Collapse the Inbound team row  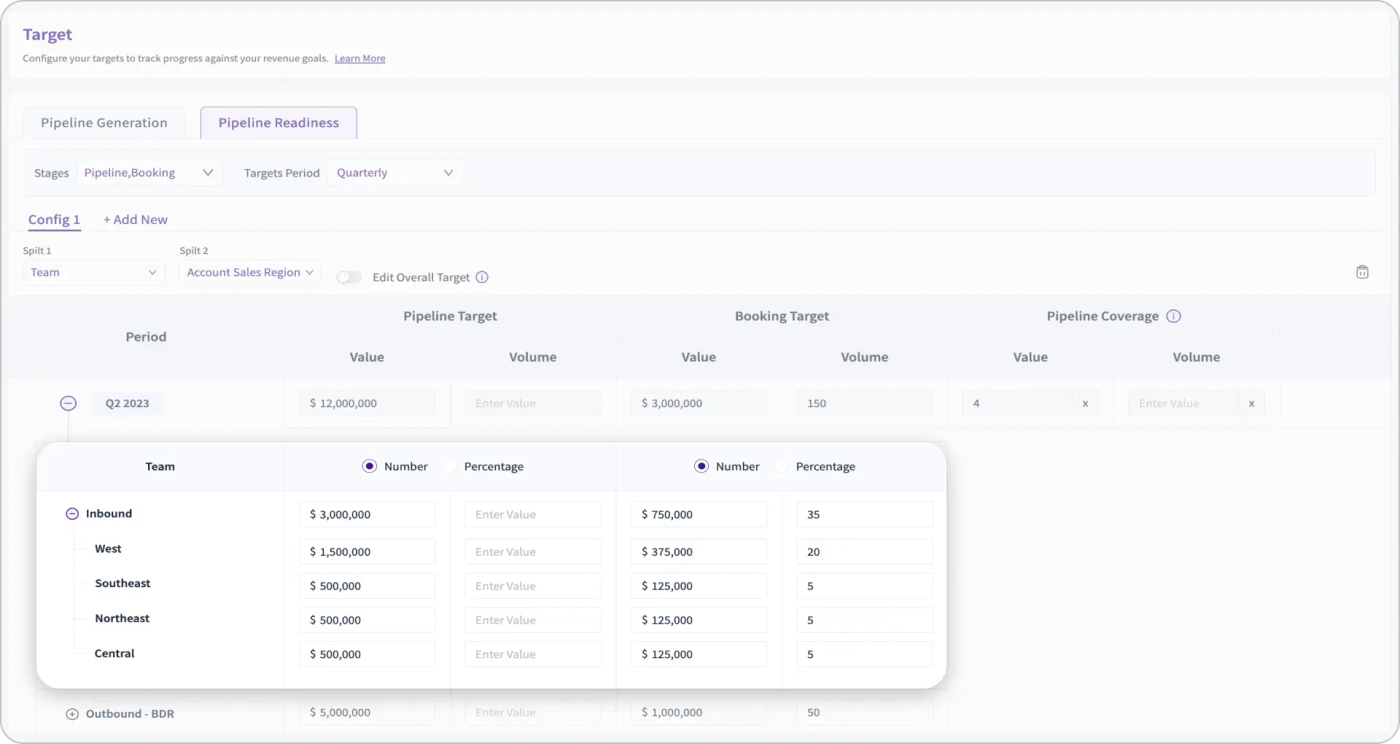click(72, 514)
